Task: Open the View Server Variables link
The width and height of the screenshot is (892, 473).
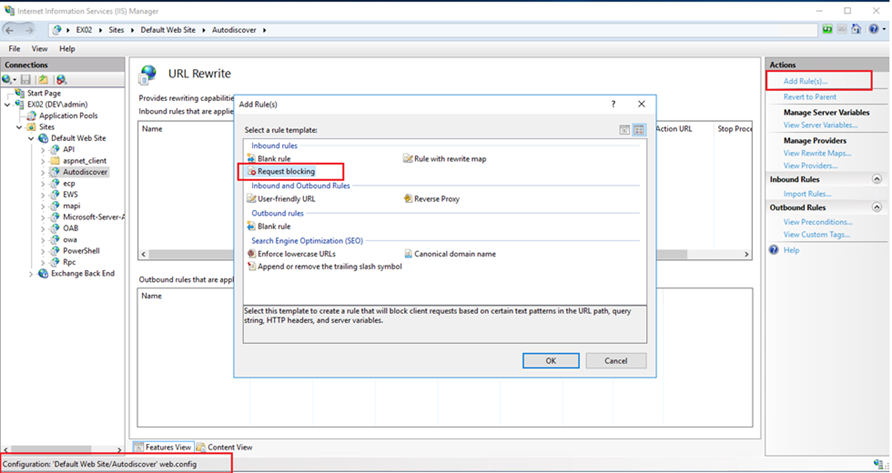Action: [820, 125]
